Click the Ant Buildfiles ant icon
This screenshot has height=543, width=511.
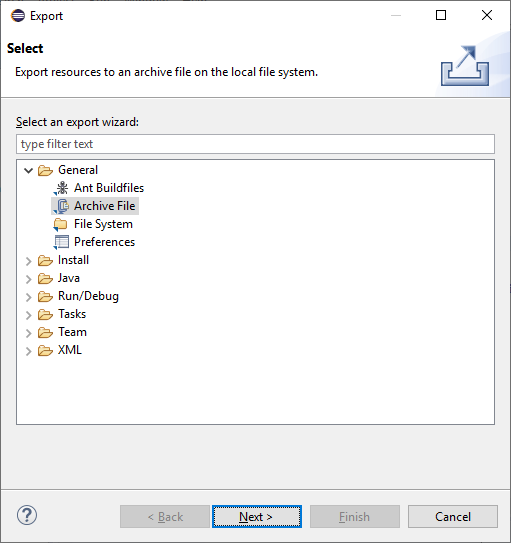62,188
